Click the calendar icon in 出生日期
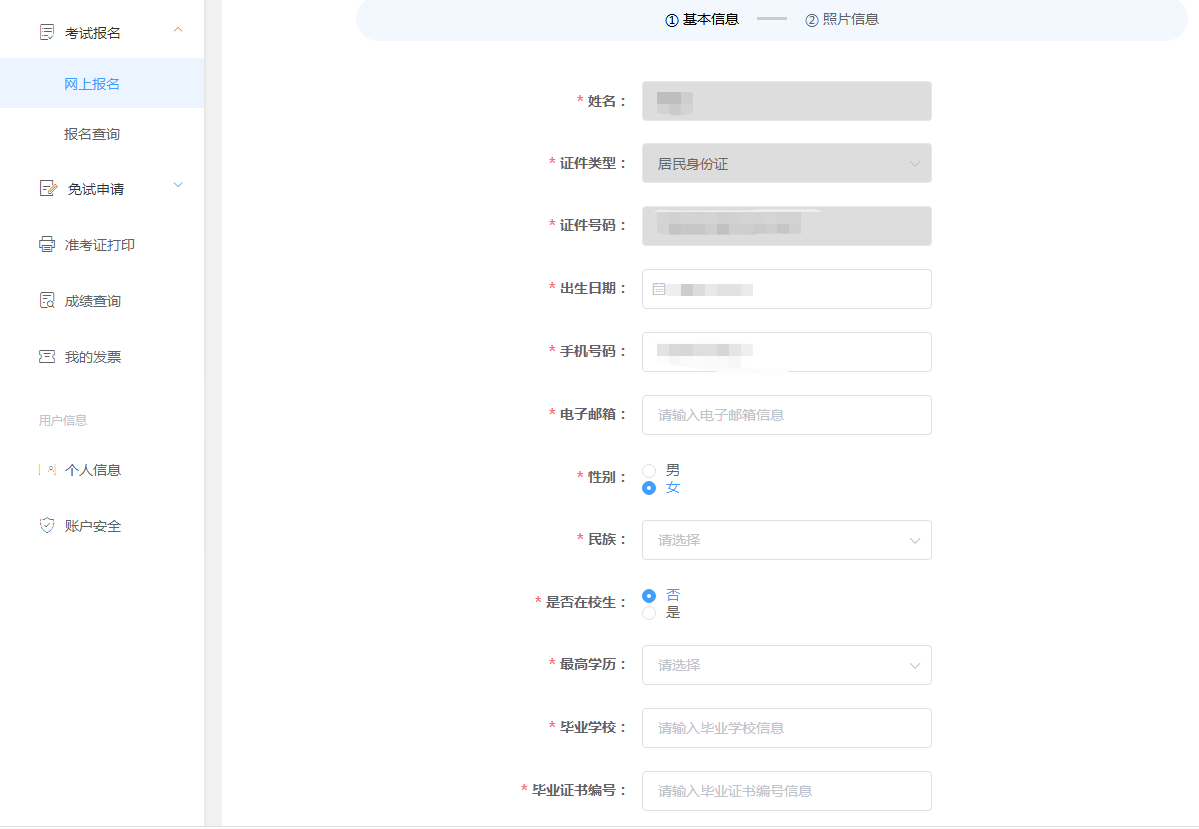1199x829 pixels. 658,289
